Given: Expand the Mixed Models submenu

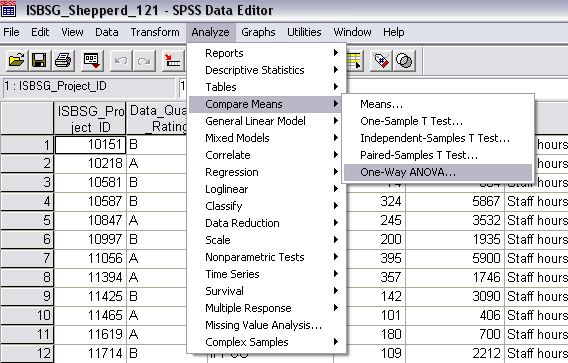Looking at the screenshot, I should (267, 138).
